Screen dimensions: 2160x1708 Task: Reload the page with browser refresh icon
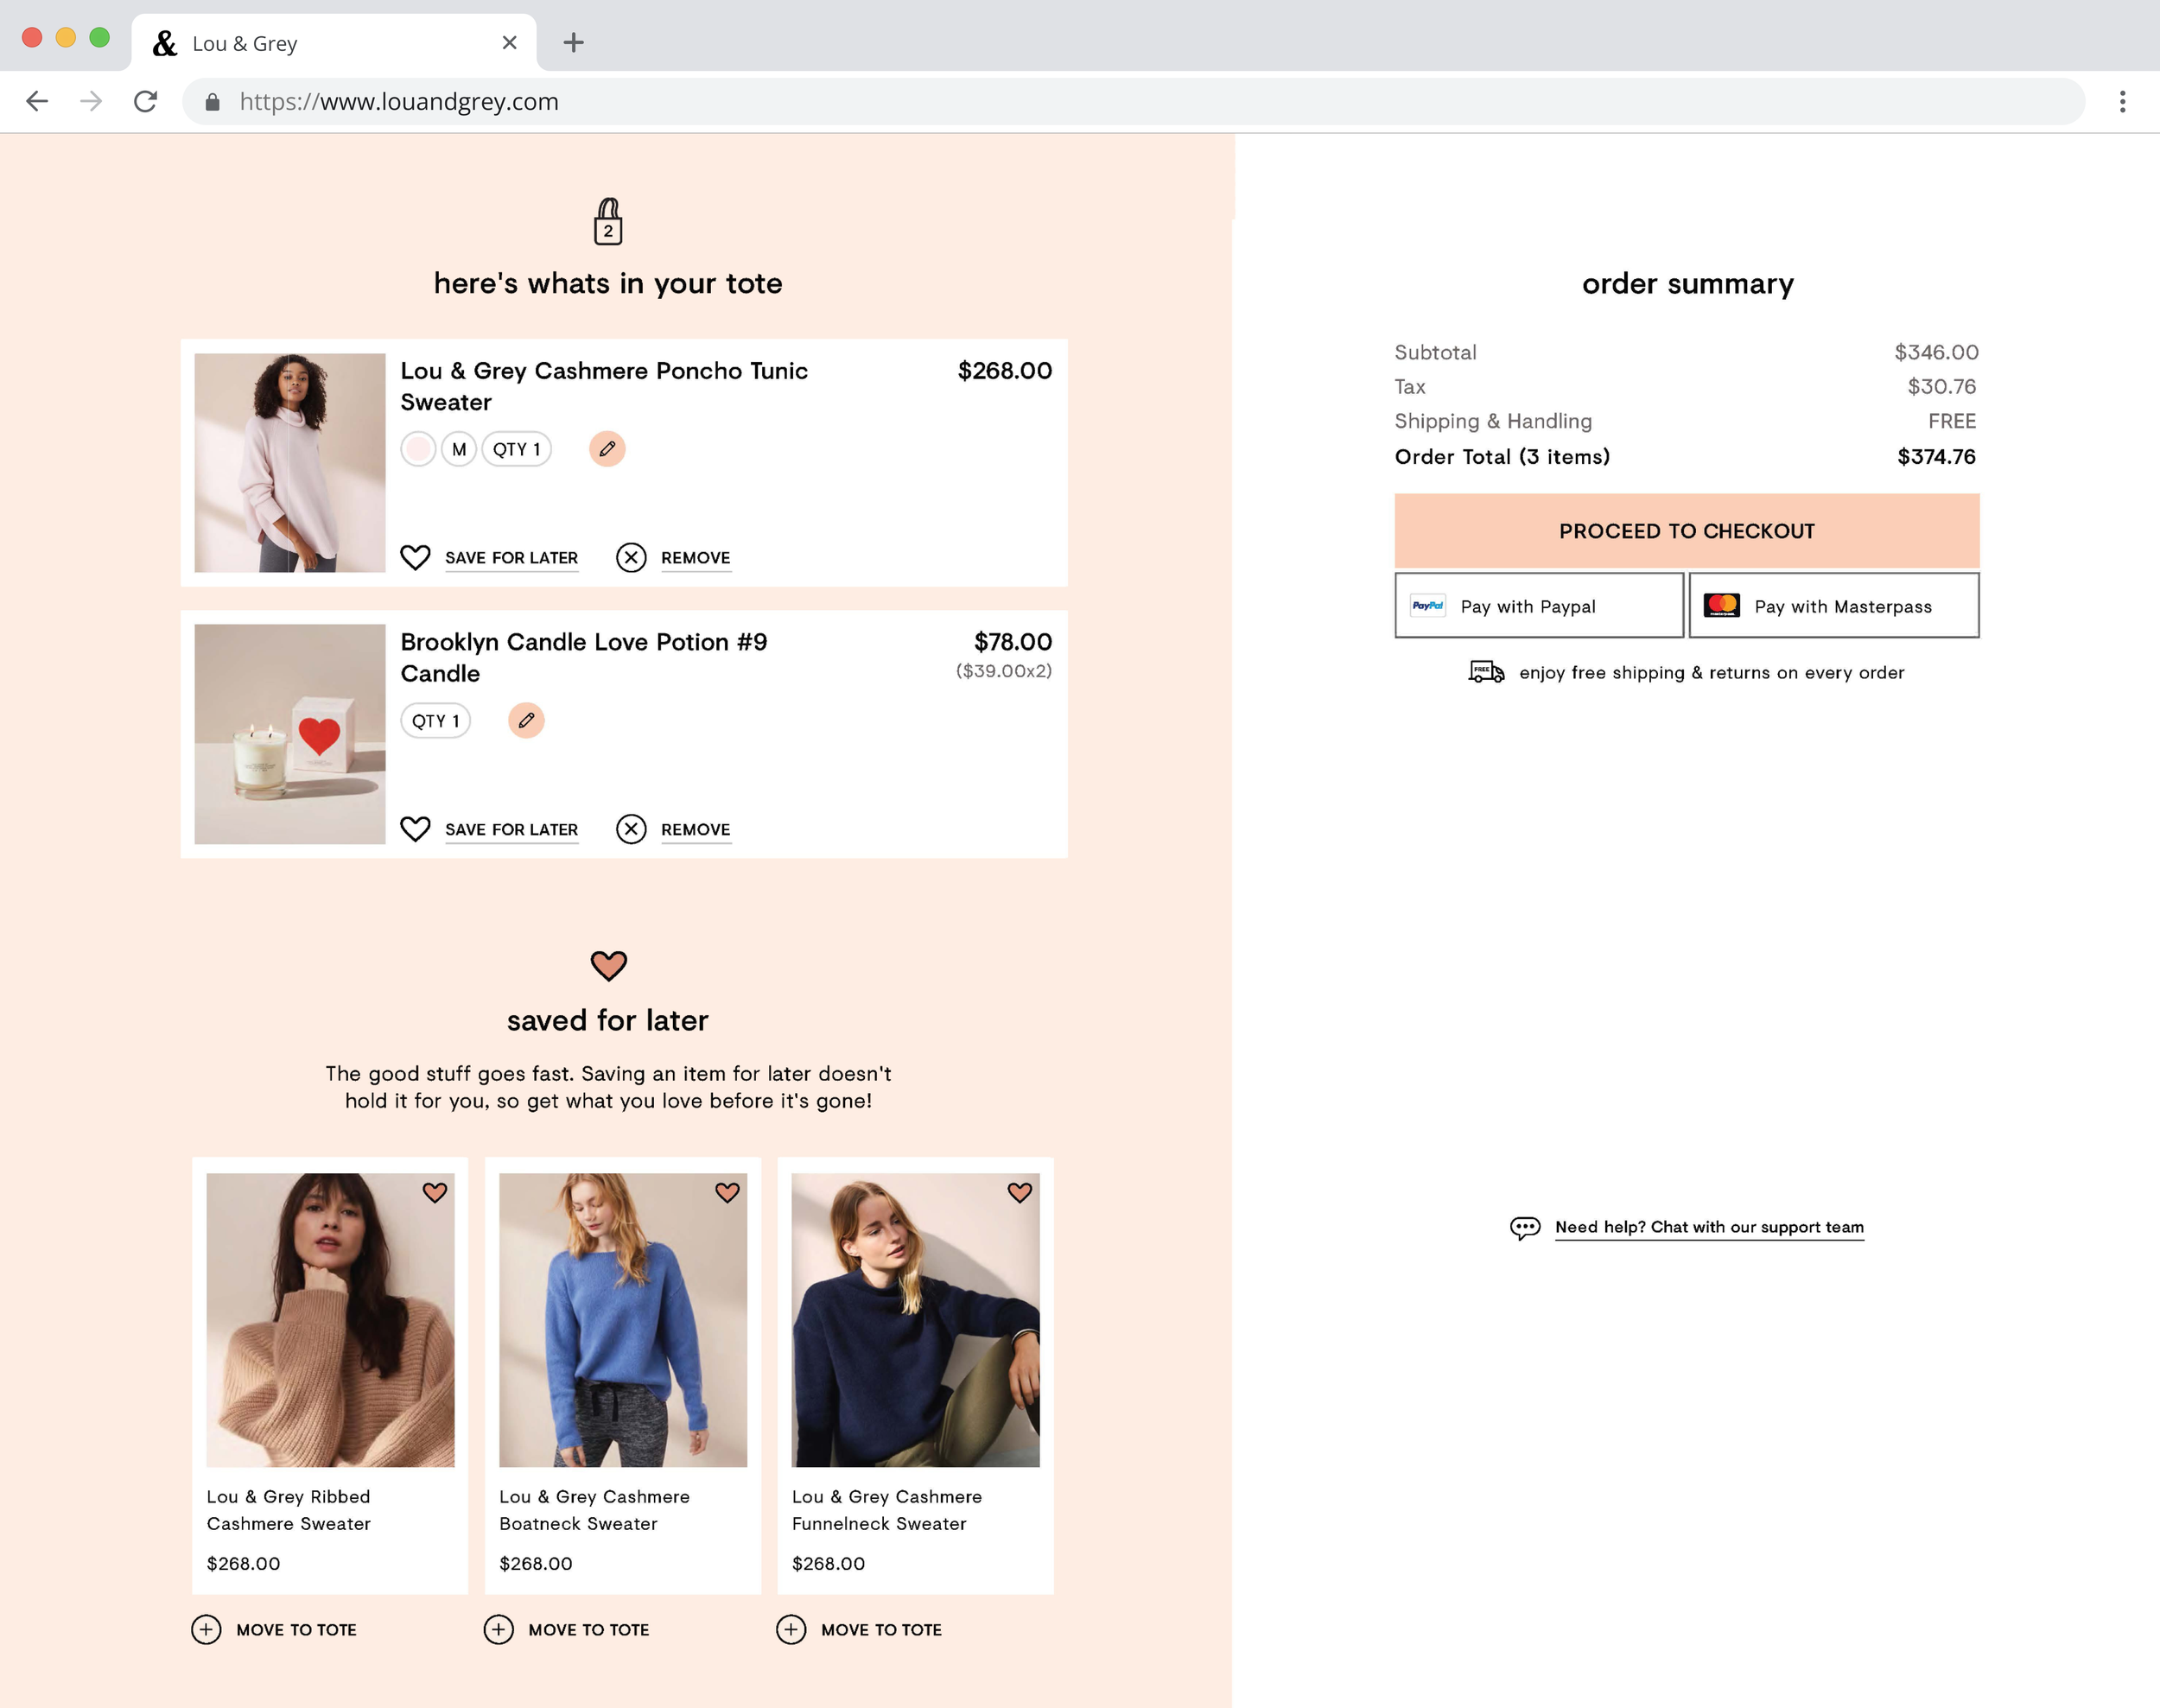point(146,101)
